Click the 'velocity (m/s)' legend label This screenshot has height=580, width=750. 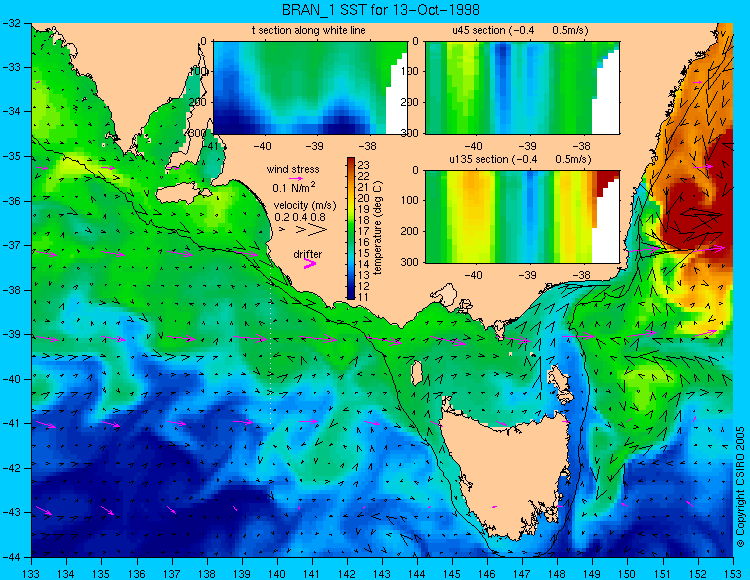point(305,206)
